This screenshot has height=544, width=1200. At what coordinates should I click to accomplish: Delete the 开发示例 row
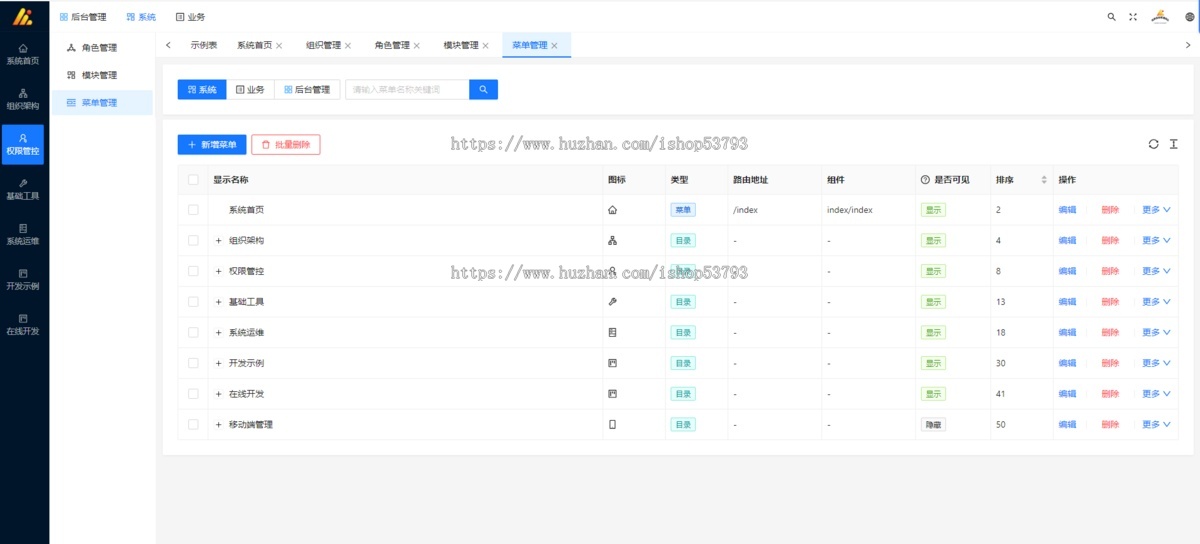coord(1110,363)
